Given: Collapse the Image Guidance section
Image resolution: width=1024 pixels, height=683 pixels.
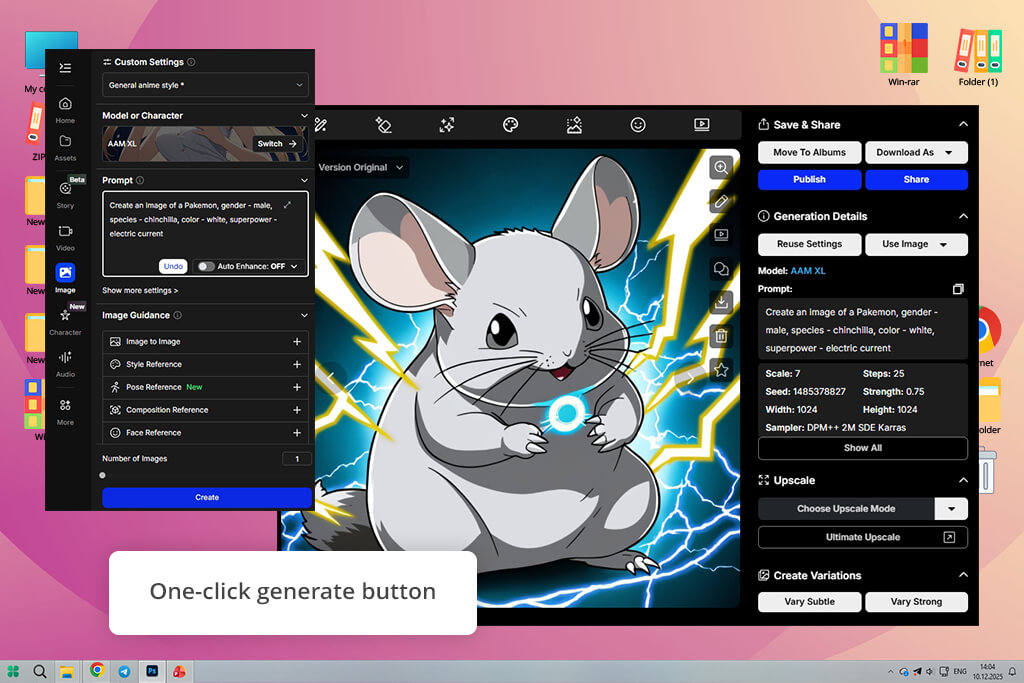Looking at the screenshot, I should click(x=304, y=315).
